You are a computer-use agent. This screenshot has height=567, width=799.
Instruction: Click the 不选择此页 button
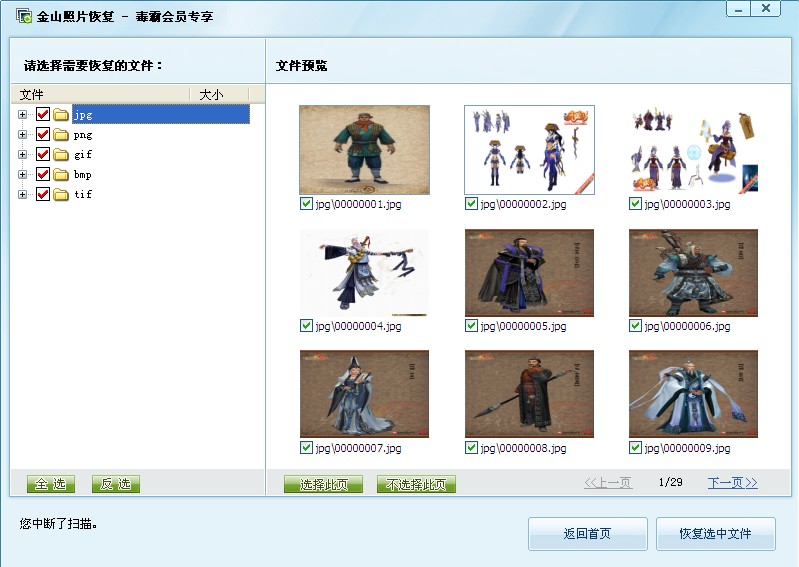click(416, 484)
